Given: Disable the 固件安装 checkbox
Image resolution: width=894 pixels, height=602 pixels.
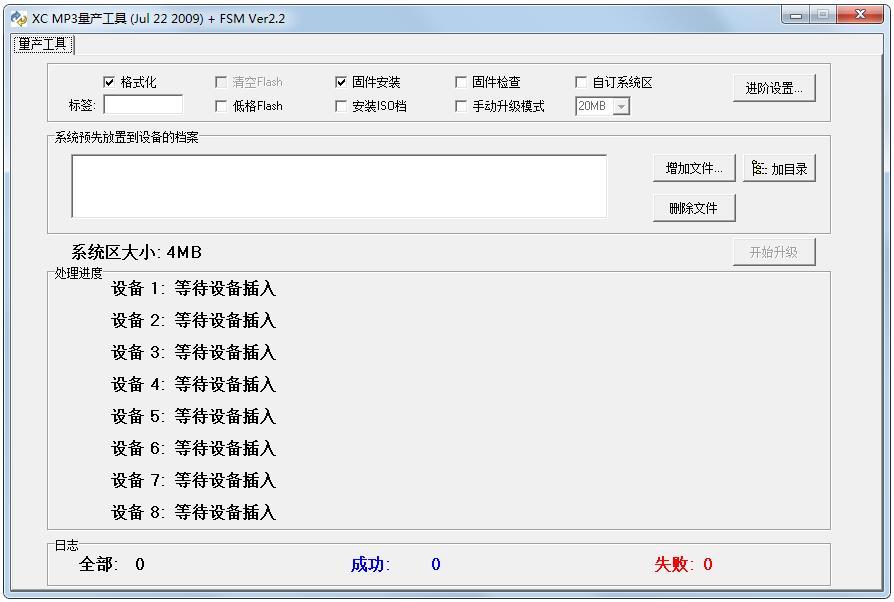Looking at the screenshot, I should click(x=341, y=83).
